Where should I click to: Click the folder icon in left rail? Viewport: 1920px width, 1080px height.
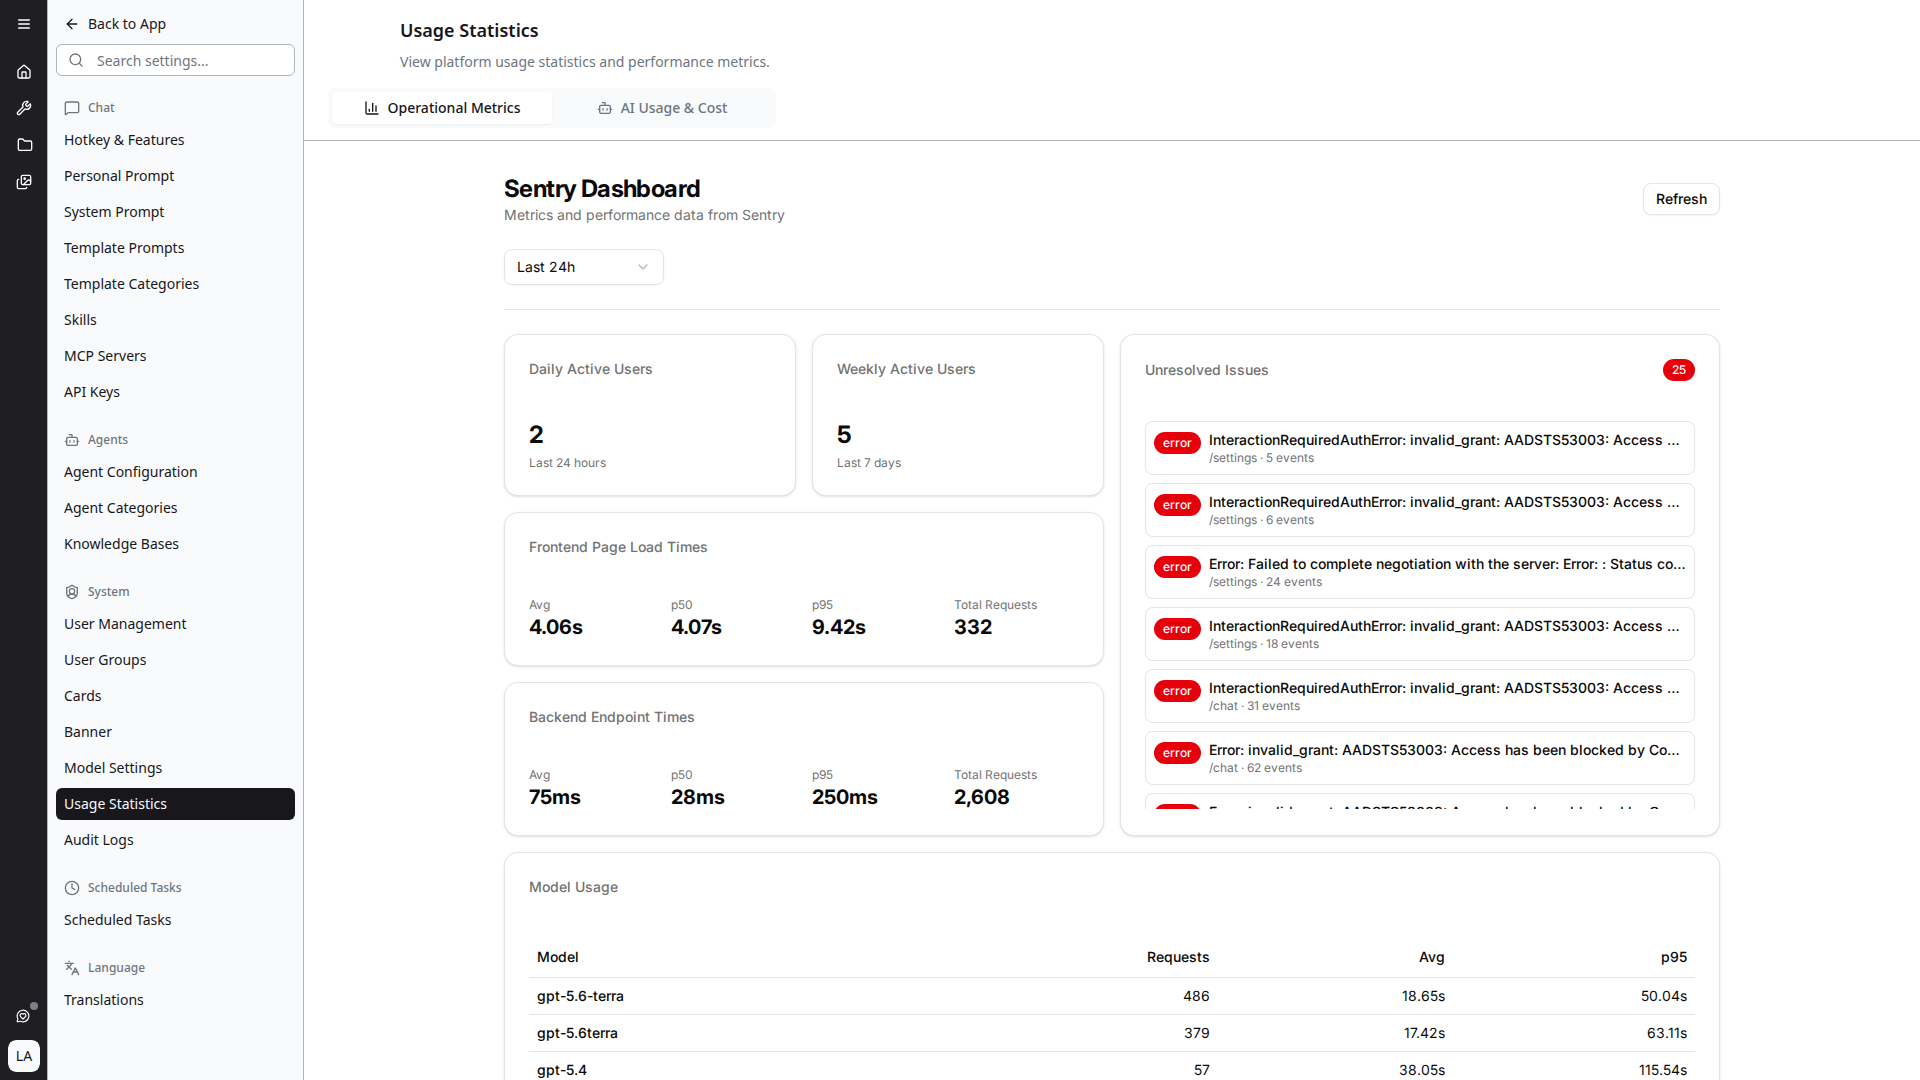click(24, 145)
